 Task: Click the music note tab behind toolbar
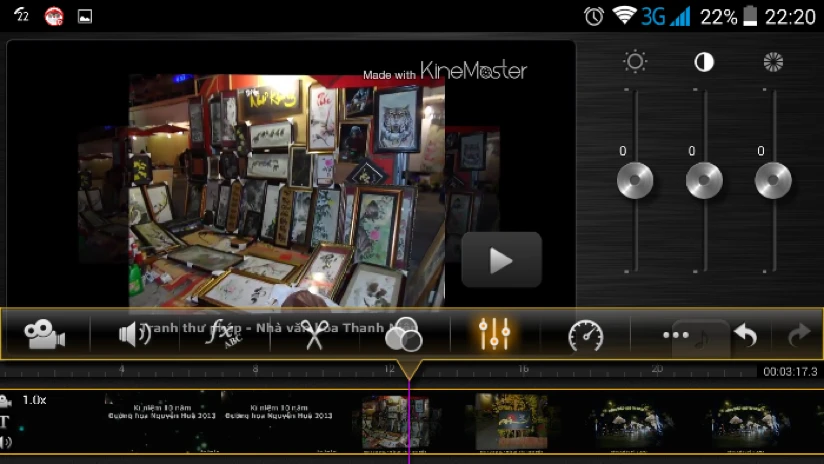[701, 339]
